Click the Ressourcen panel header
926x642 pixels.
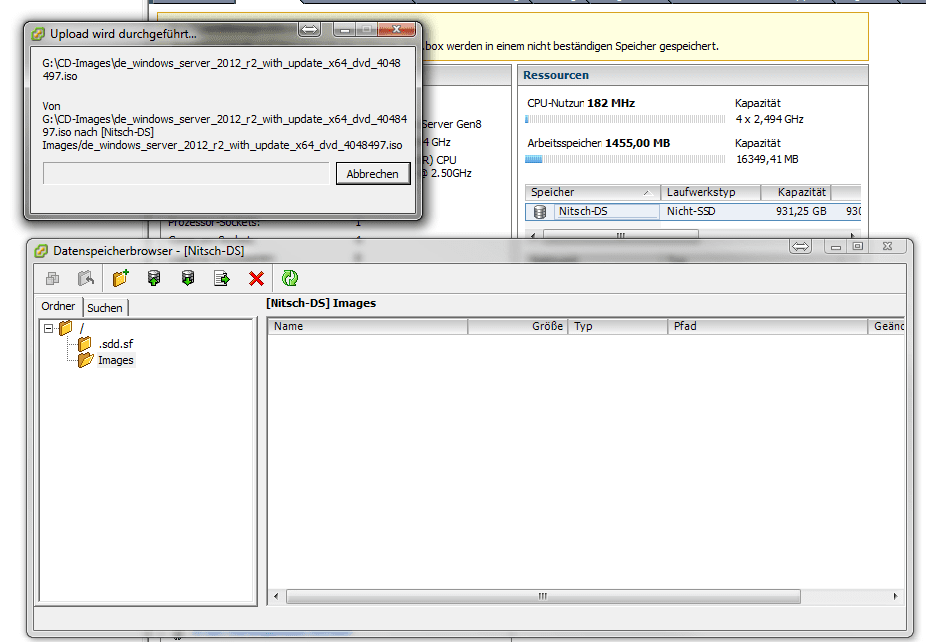(693, 76)
